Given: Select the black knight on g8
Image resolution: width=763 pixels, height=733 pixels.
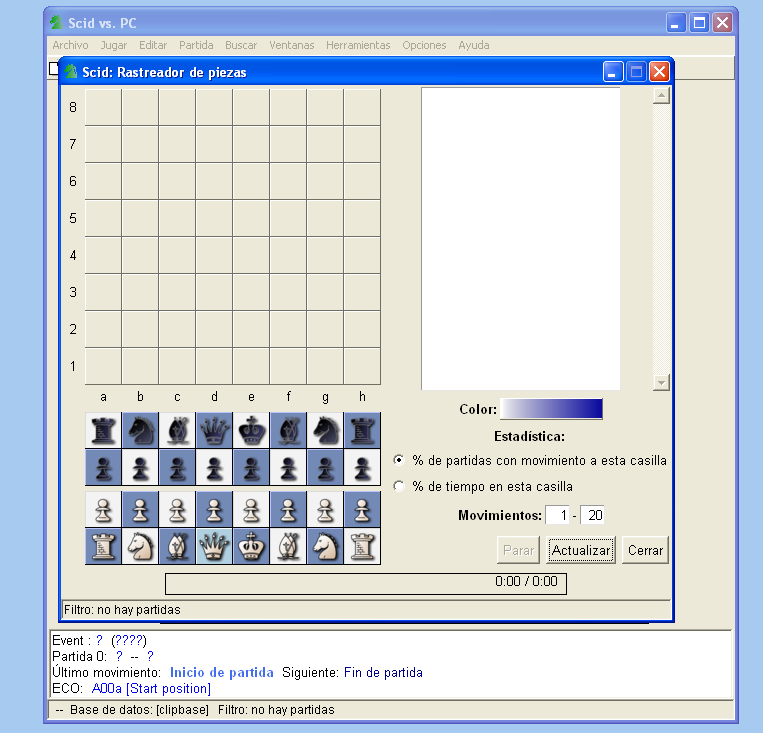Looking at the screenshot, I should pyautogui.click(x=325, y=430).
